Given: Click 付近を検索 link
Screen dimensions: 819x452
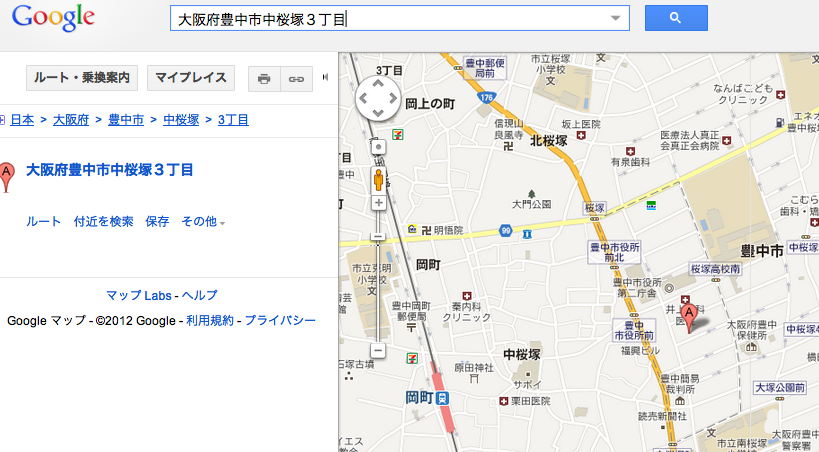Looking at the screenshot, I should tap(103, 222).
